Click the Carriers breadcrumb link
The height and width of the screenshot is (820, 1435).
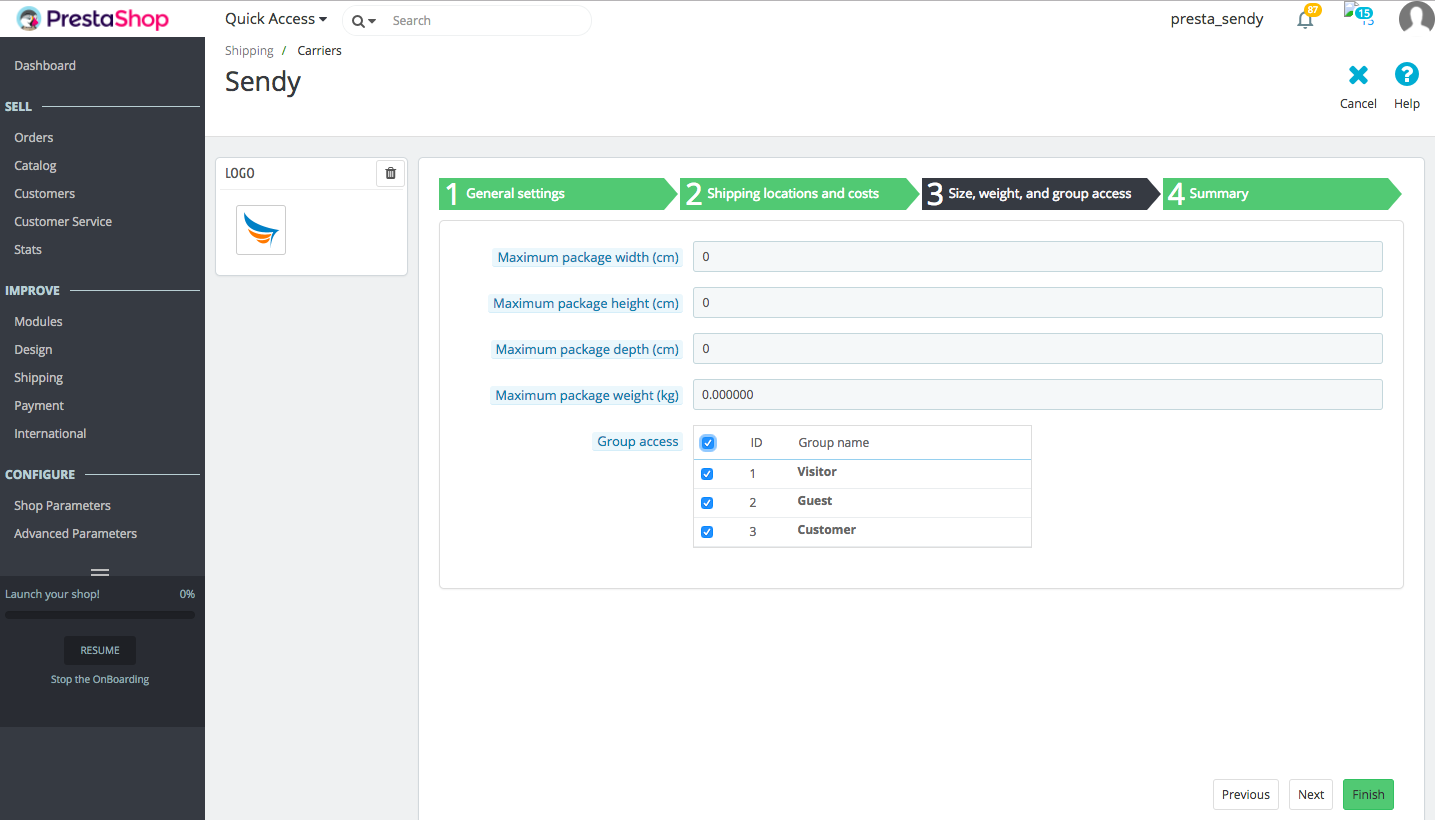click(319, 50)
